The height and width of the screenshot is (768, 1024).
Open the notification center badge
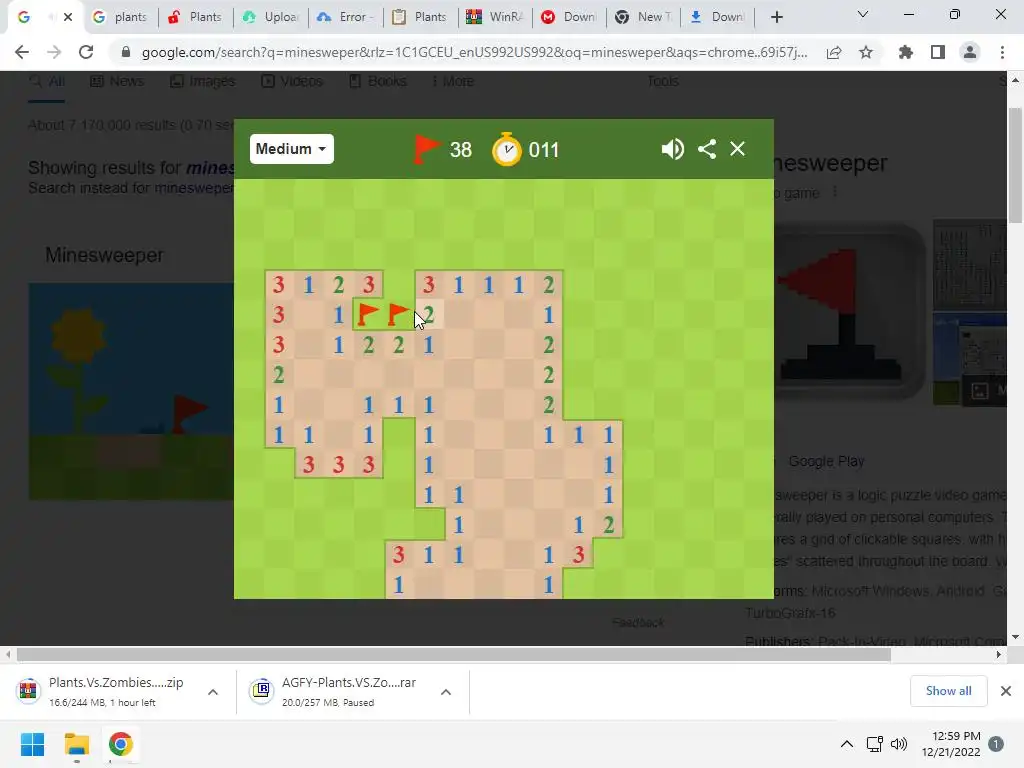pyautogui.click(x=996, y=744)
